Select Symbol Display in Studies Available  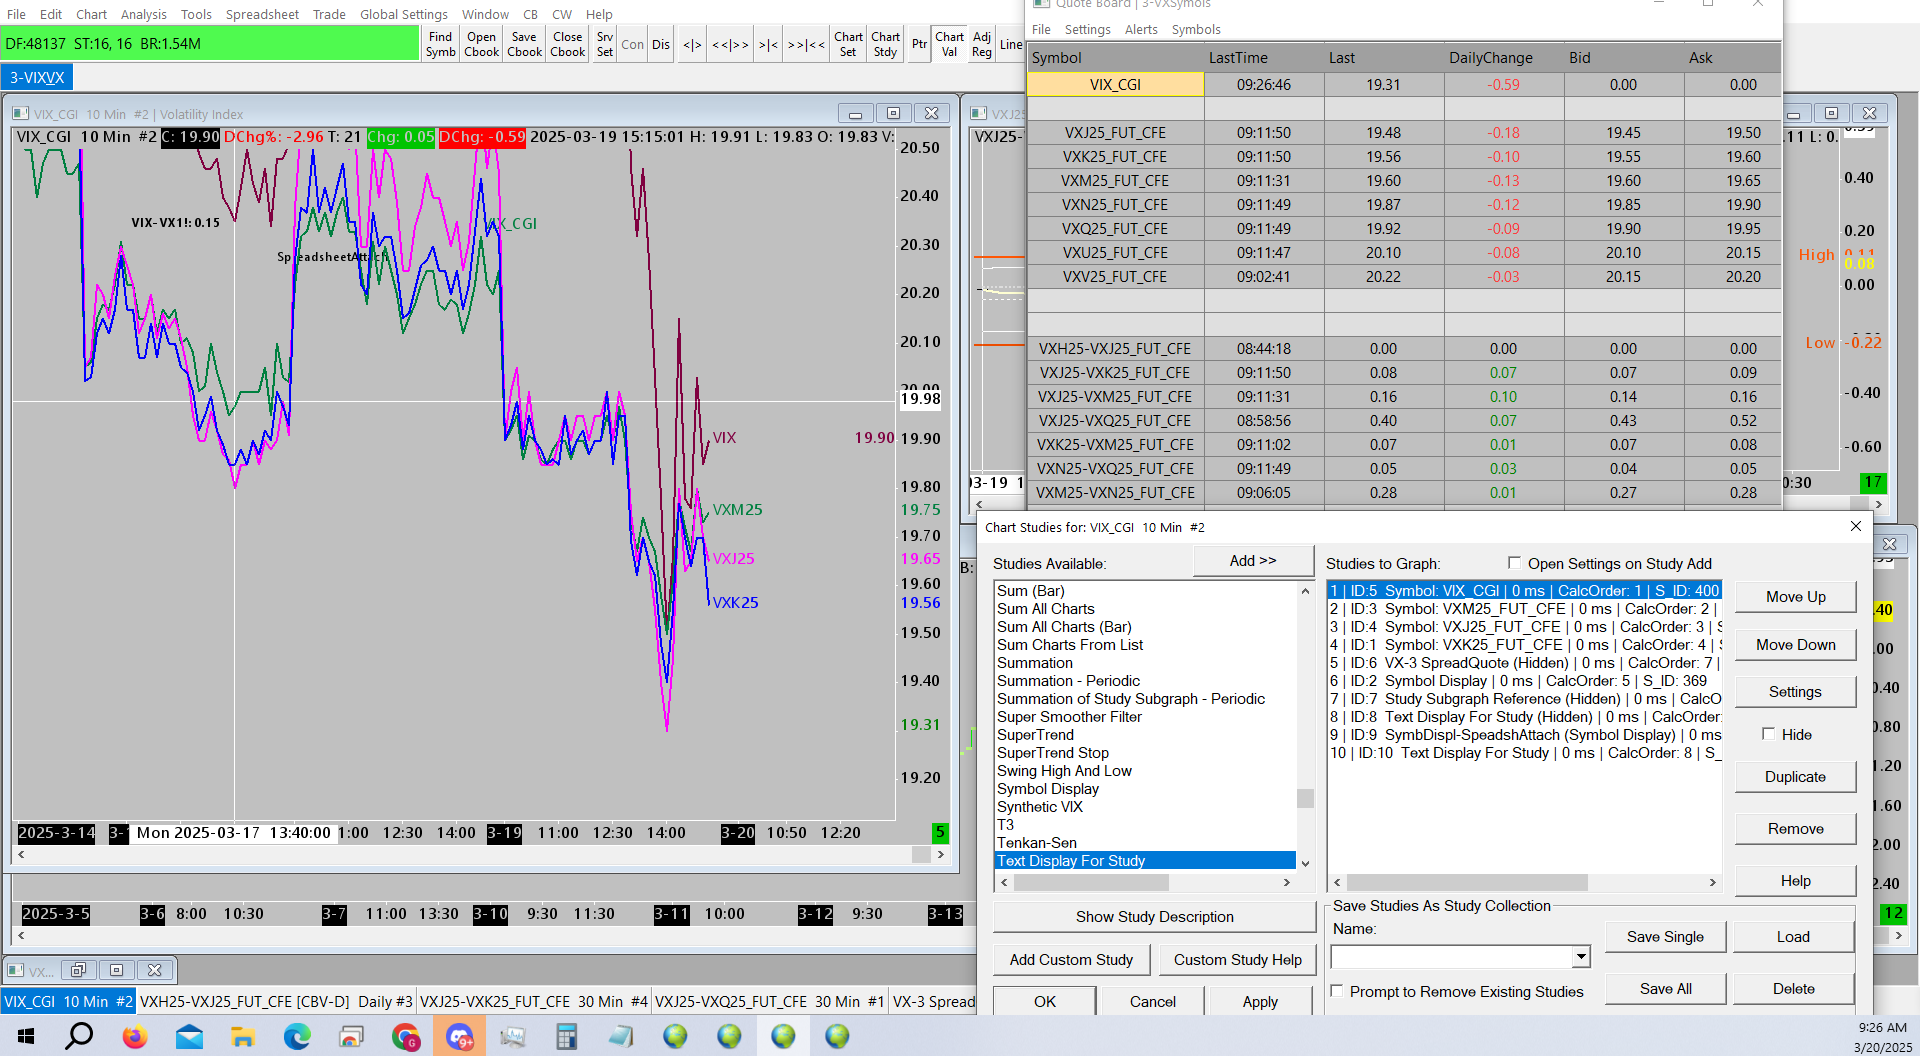(1047, 789)
